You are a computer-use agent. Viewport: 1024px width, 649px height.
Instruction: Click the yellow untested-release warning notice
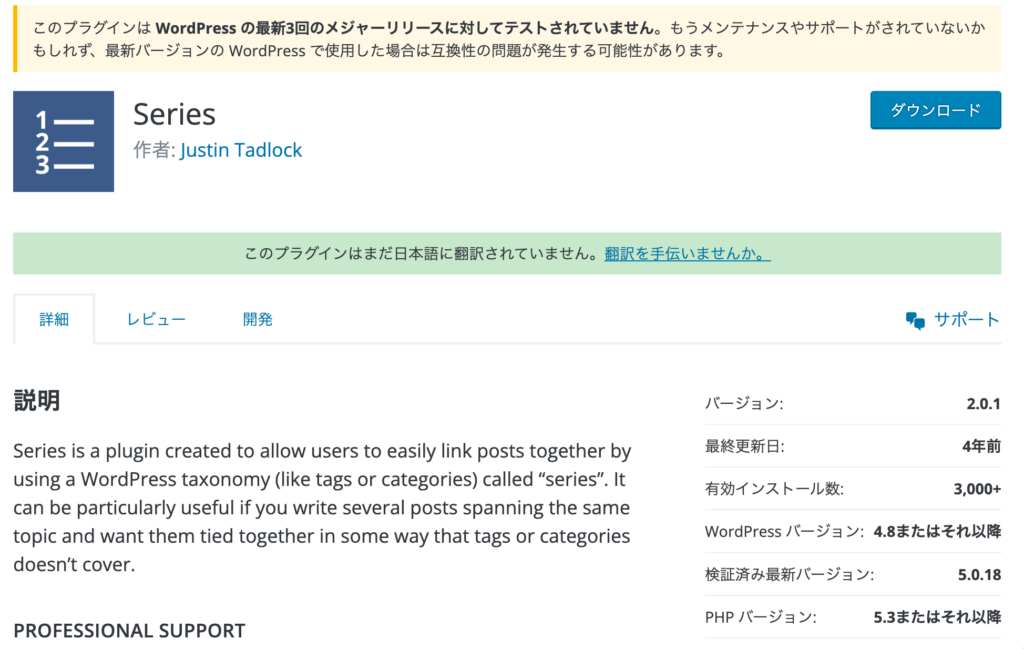click(507, 39)
